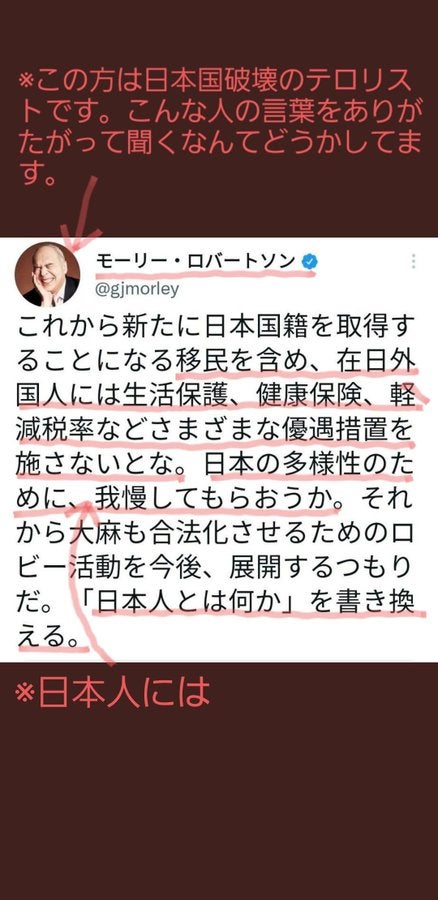Screen dimensions: 438x900
Task: Click the curved red arrow below tweet
Action: [92, 580]
